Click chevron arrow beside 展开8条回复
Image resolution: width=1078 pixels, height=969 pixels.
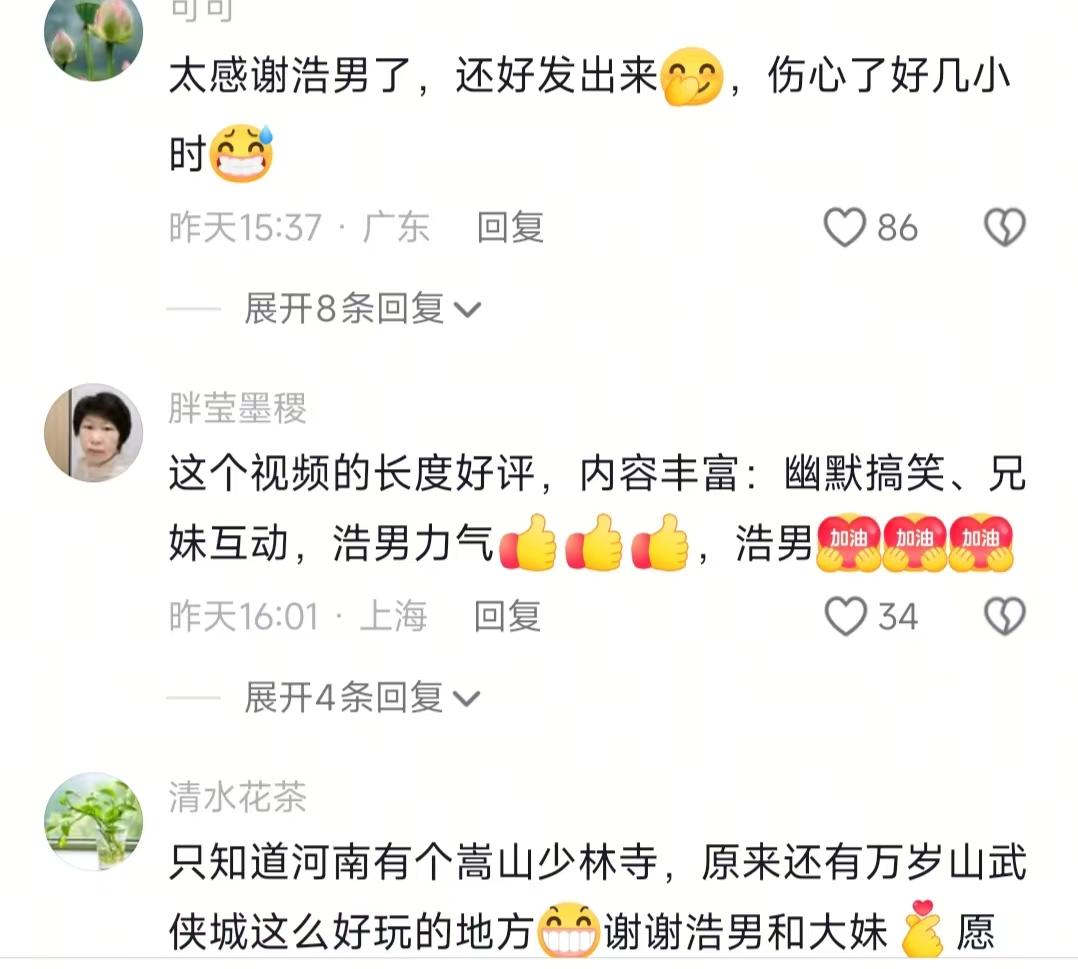pyautogui.click(x=468, y=310)
